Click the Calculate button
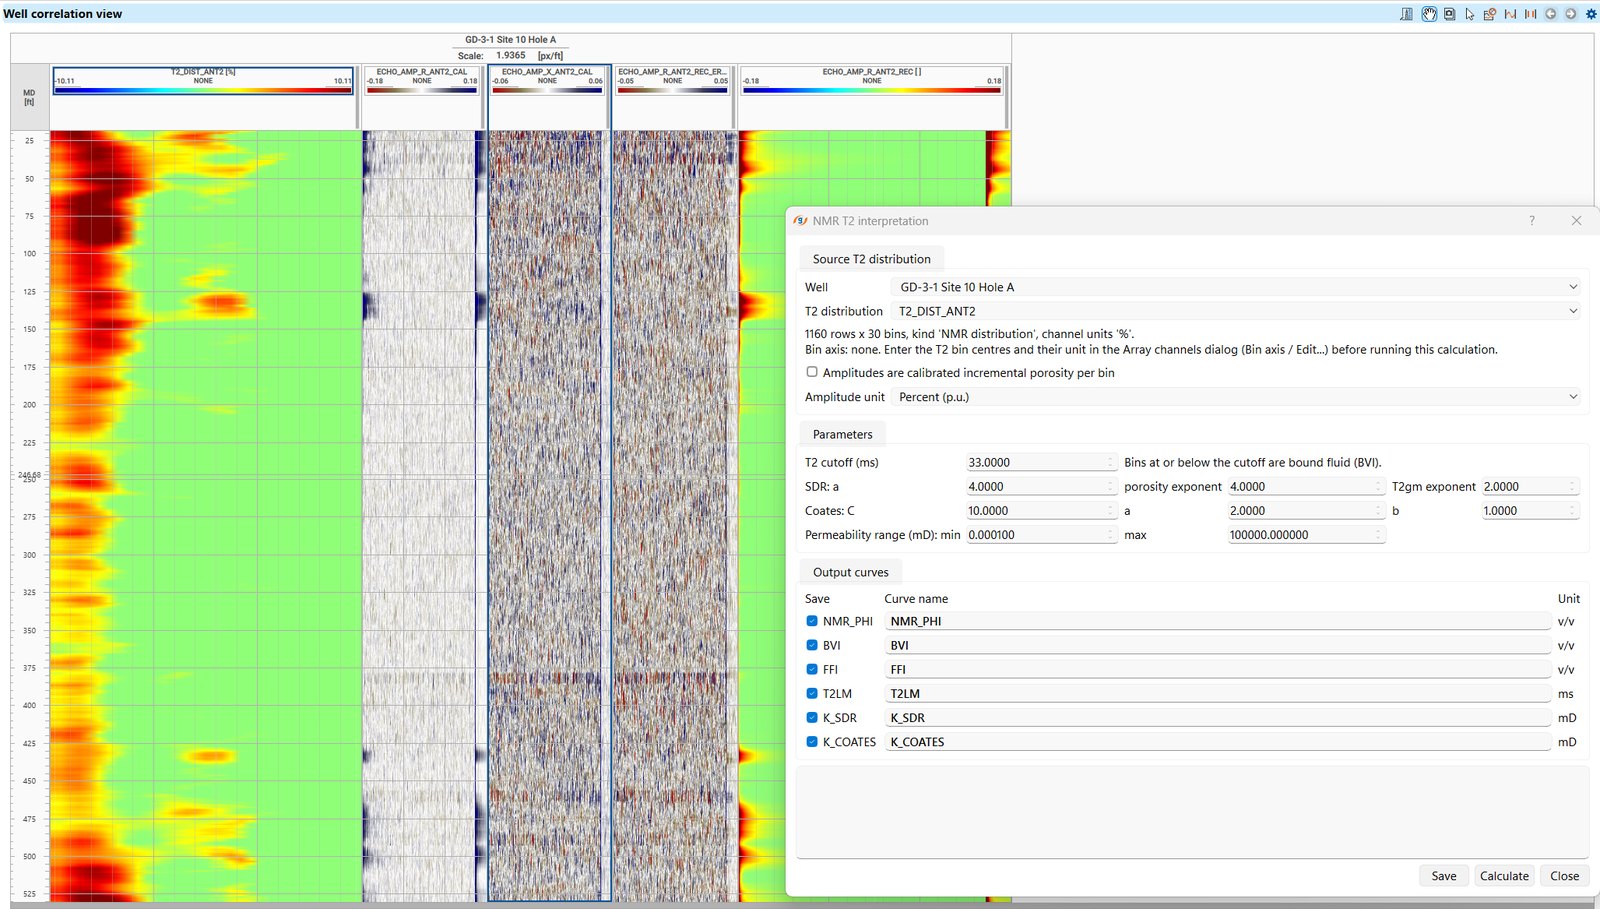1600x909 pixels. (1504, 876)
